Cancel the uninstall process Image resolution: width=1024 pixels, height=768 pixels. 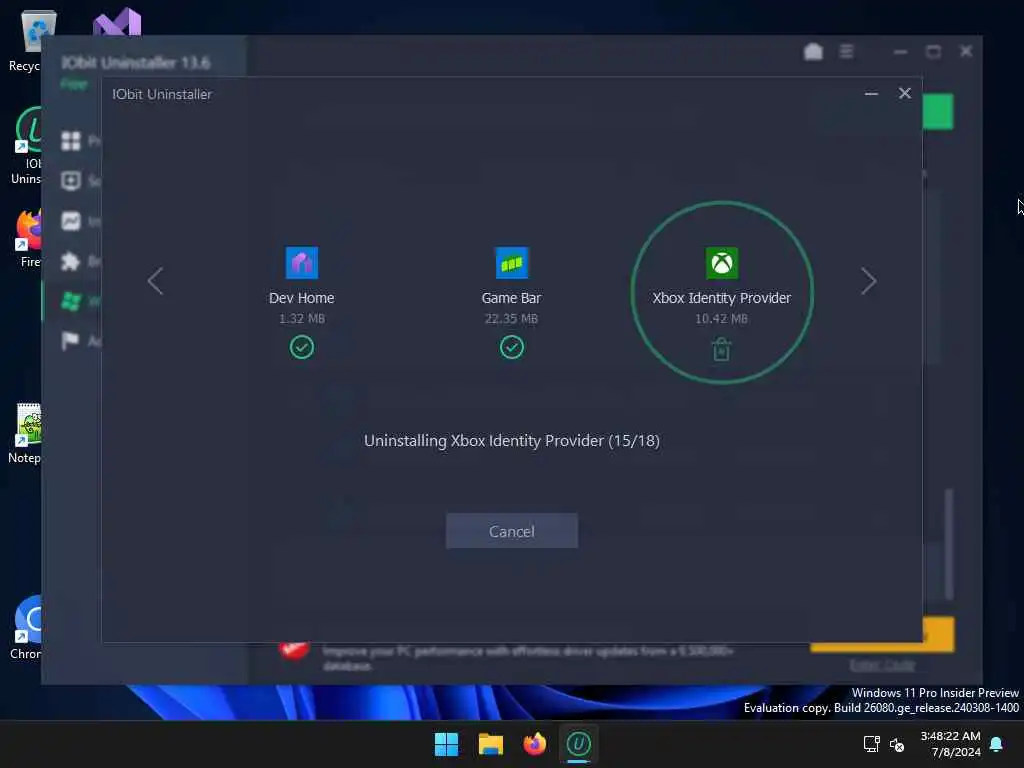(511, 531)
